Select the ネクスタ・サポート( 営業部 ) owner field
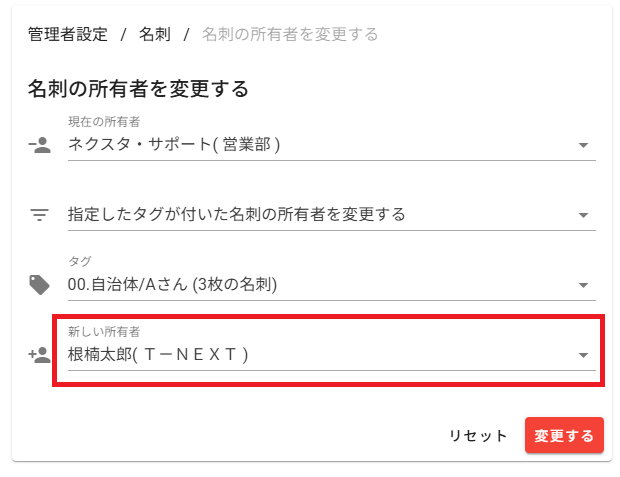 click(x=300, y=144)
